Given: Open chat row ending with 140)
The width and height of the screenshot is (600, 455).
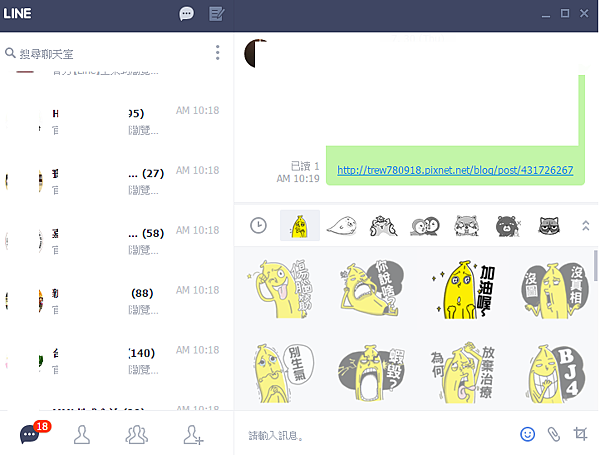Looking at the screenshot, I should pos(117,361).
